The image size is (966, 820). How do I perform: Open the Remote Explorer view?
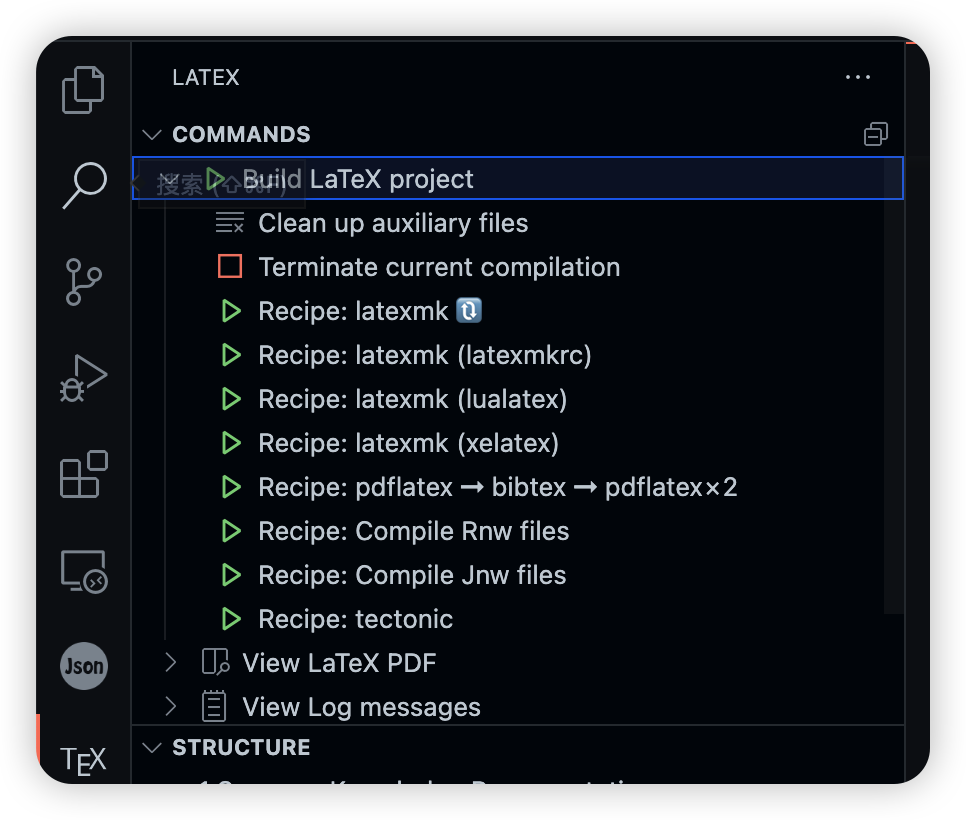tap(83, 569)
